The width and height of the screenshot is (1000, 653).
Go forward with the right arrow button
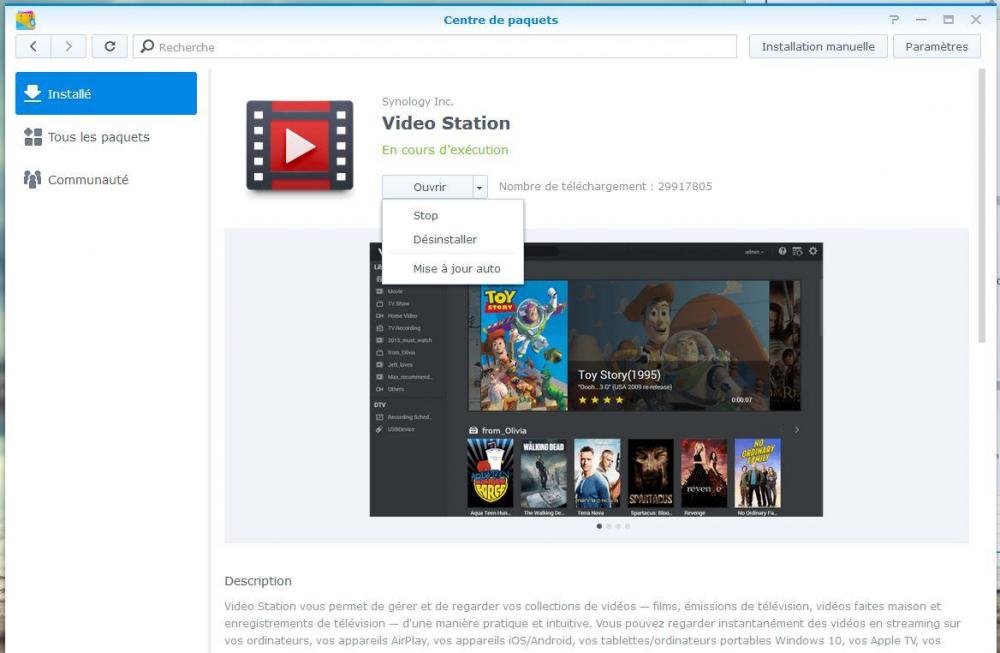68,46
